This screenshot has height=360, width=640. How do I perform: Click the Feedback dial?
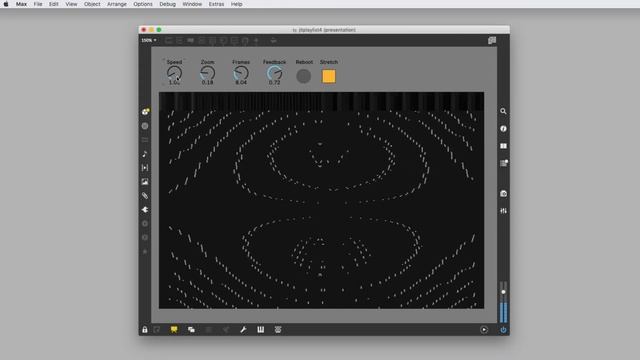click(x=275, y=73)
